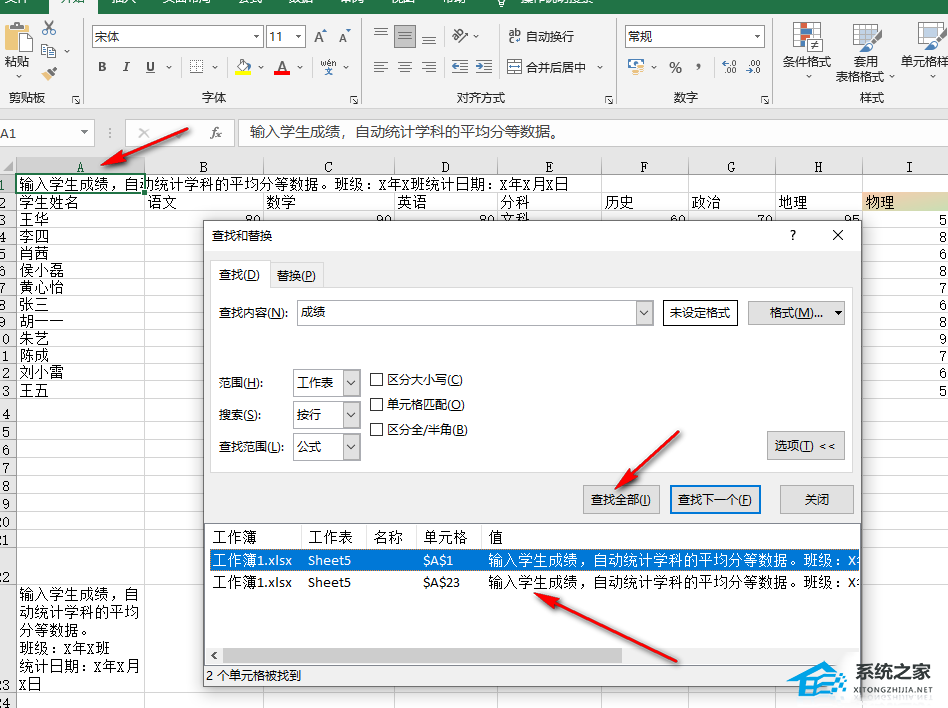The height and width of the screenshot is (708, 948).
Task: Click the 未设定格式 preview button
Action: 700,313
